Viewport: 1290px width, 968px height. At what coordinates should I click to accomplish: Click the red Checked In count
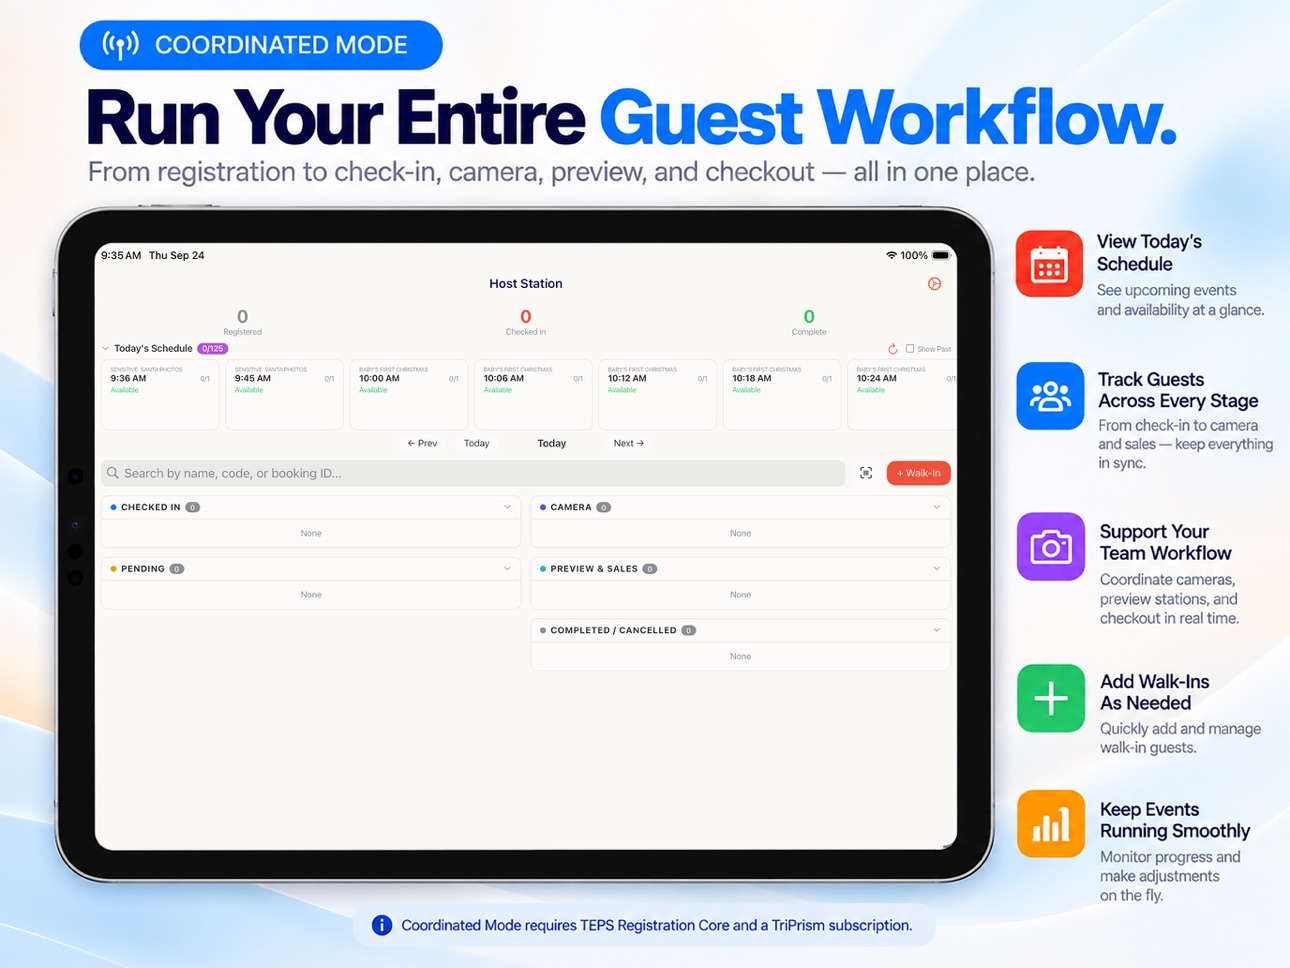[526, 317]
